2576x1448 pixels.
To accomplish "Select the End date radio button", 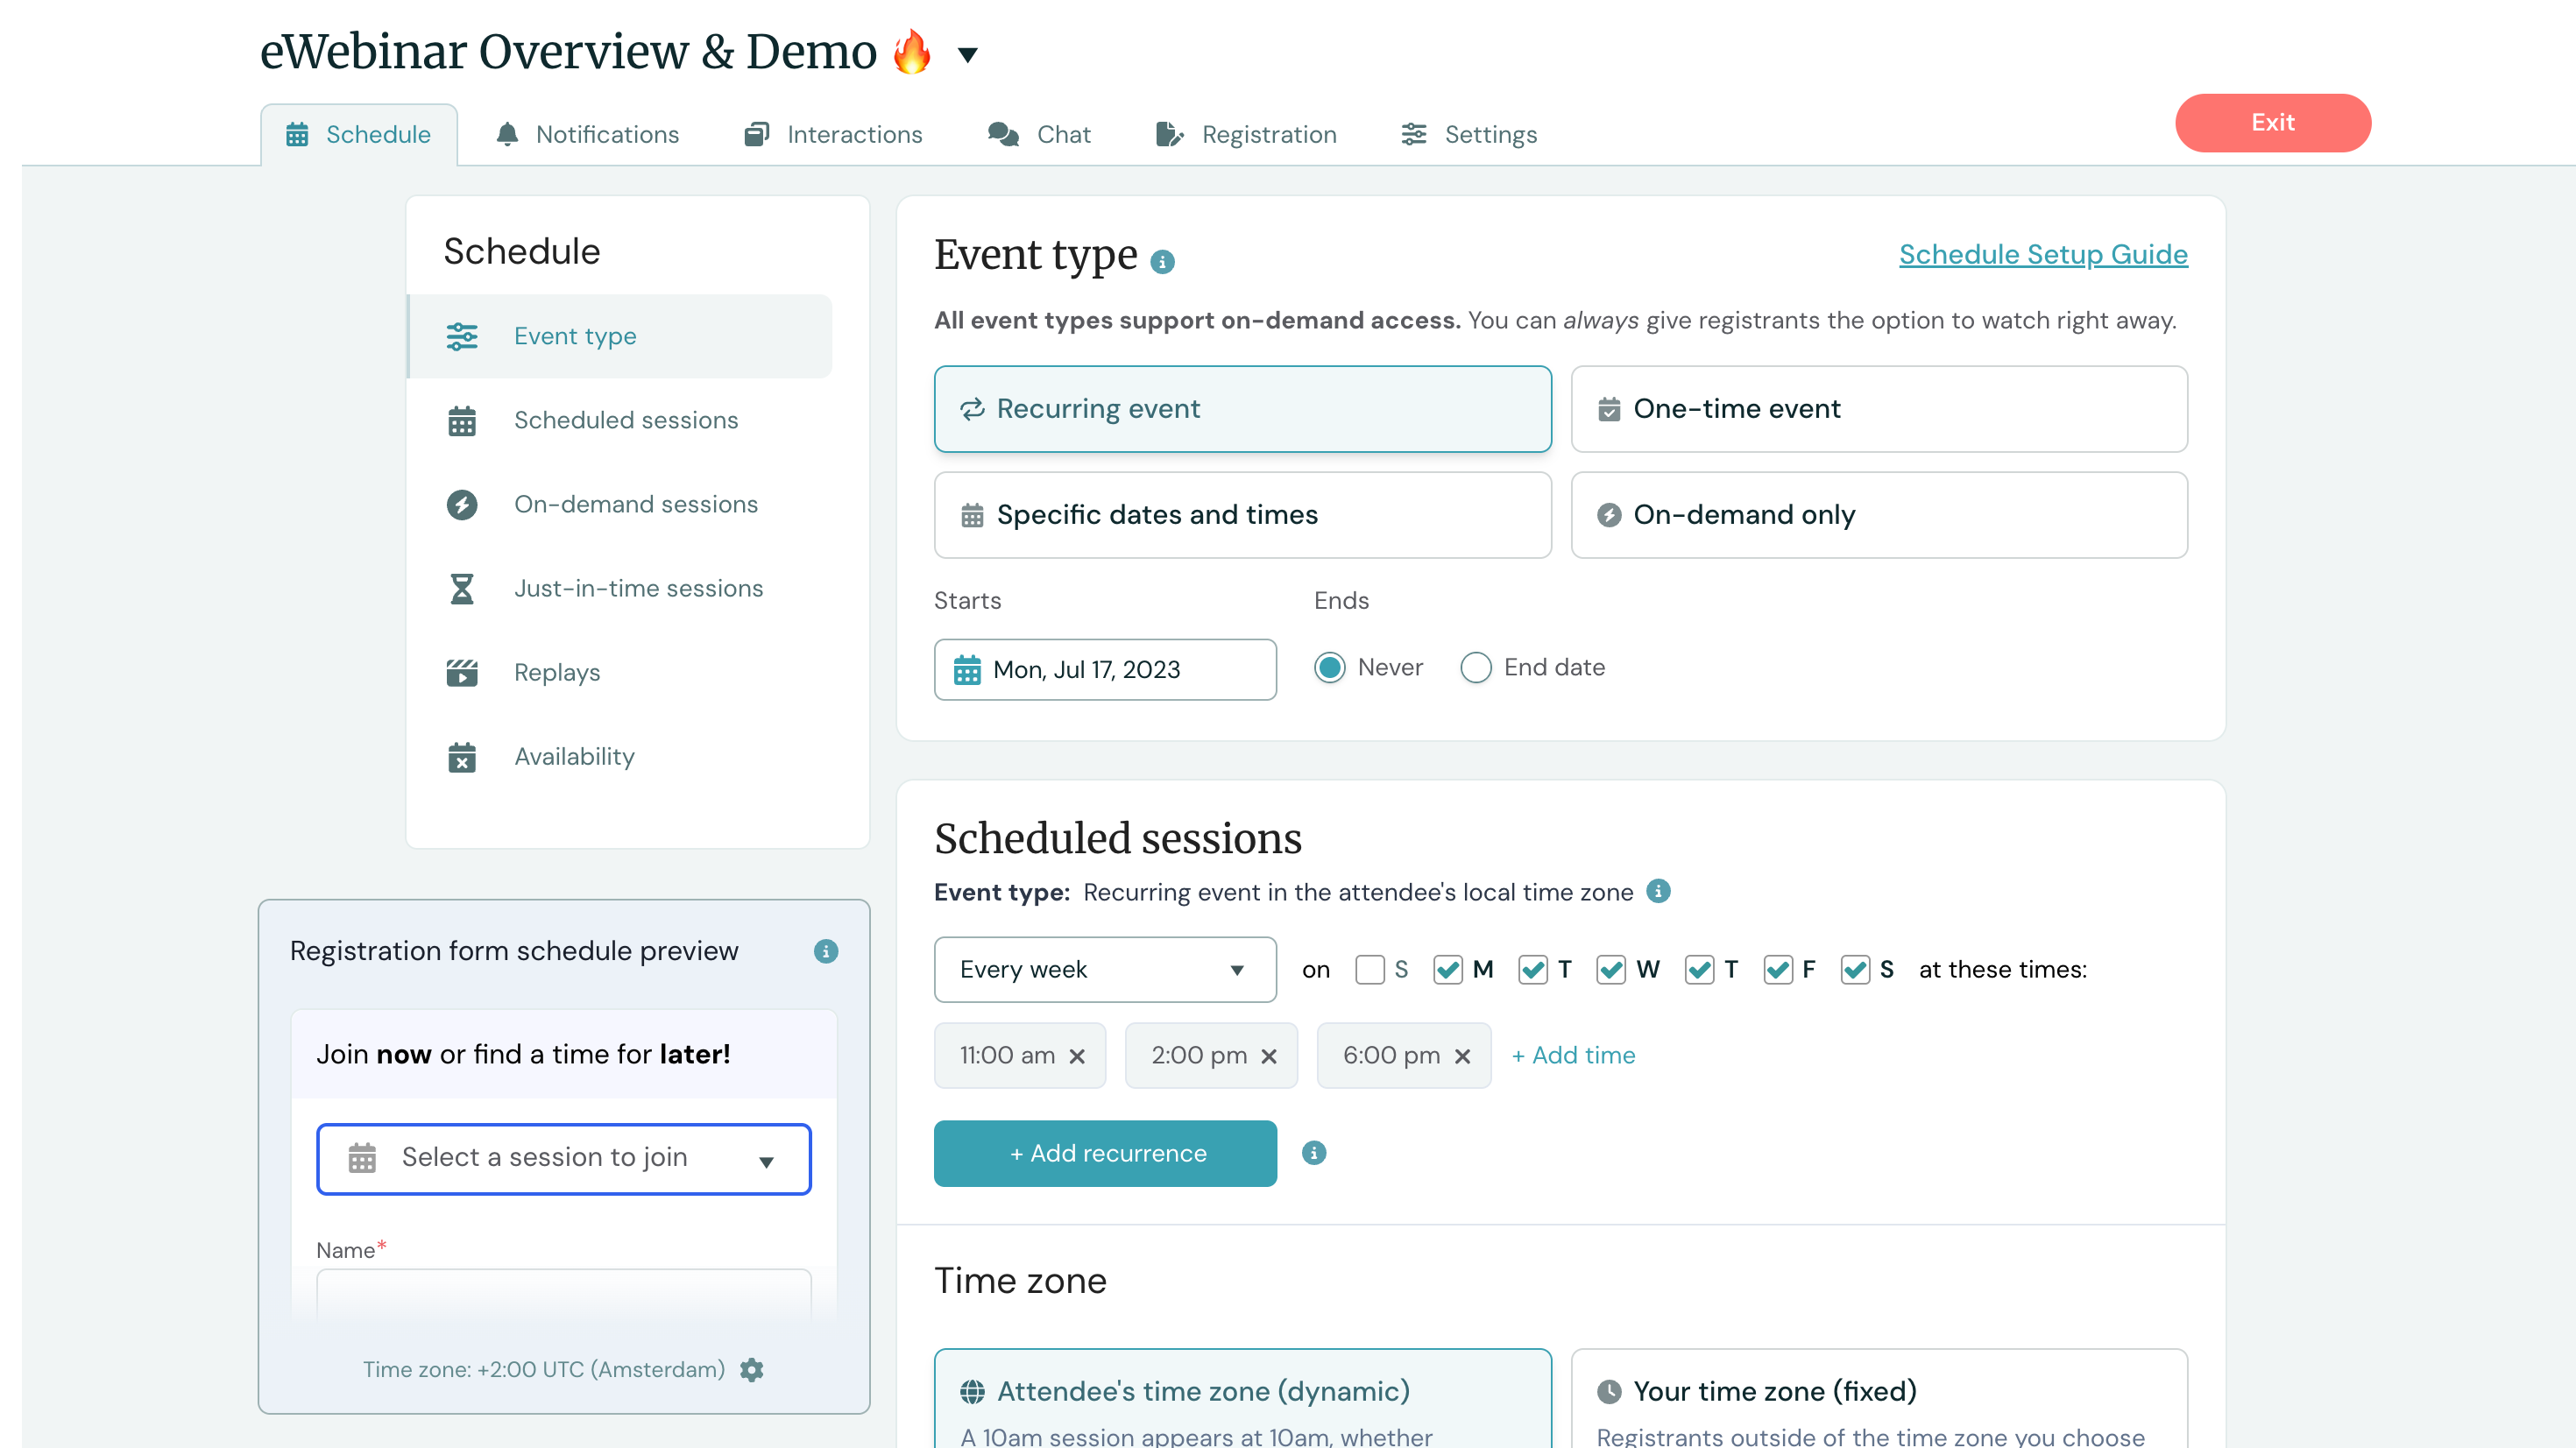I will (x=1476, y=667).
